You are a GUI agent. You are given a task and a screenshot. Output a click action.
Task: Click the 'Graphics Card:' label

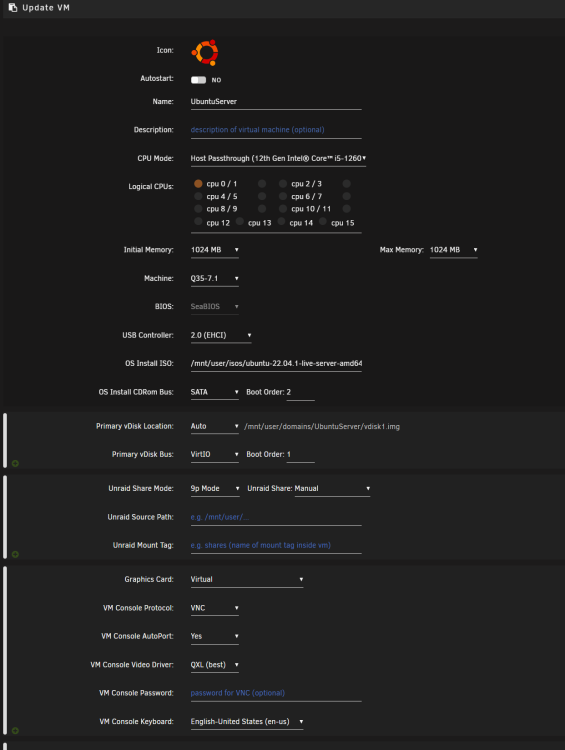click(x=149, y=579)
